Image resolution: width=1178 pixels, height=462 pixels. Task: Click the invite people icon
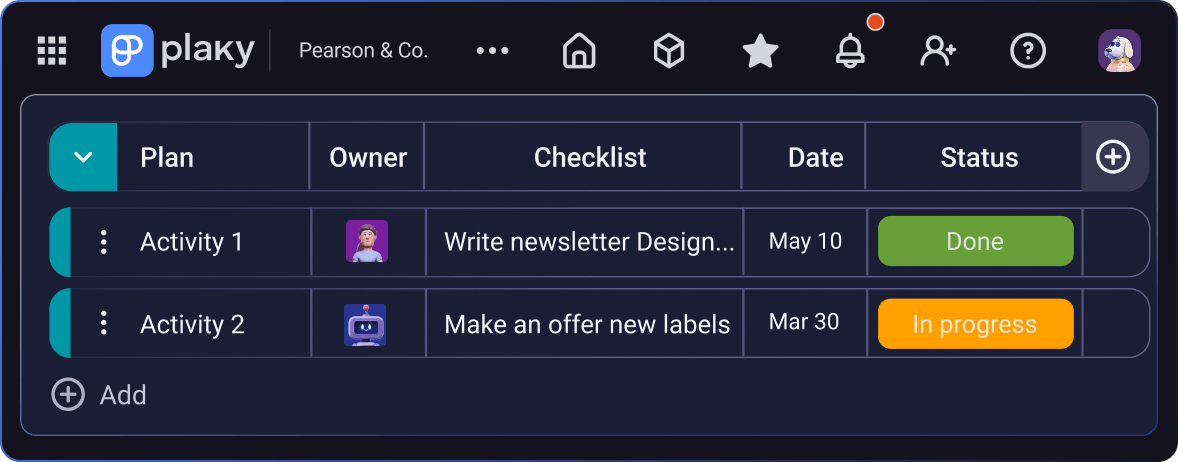point(938,51)
